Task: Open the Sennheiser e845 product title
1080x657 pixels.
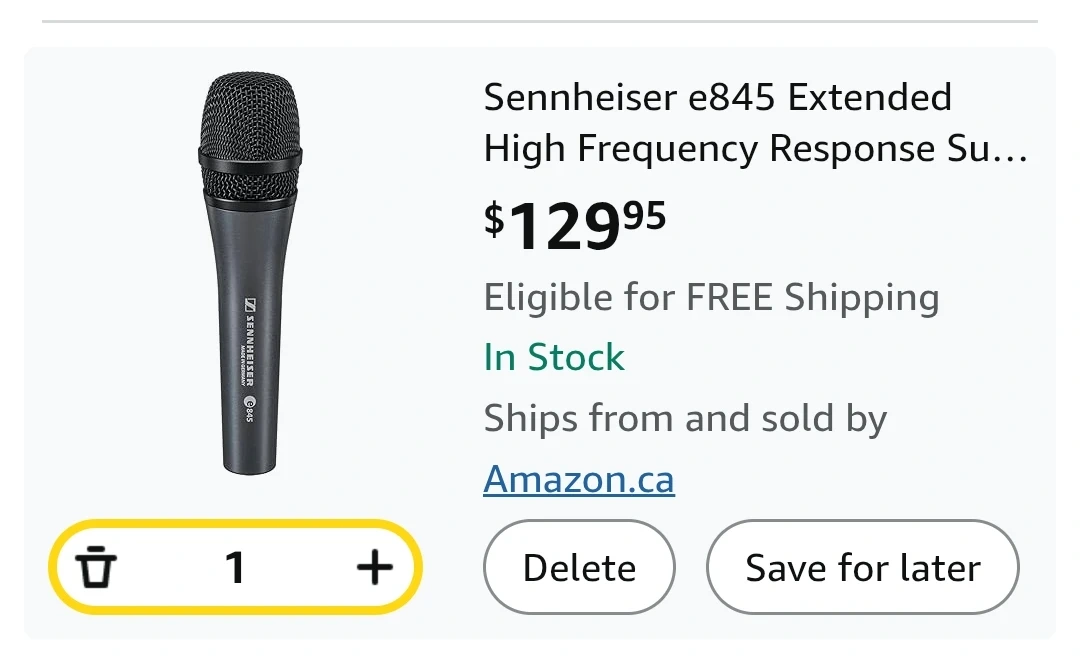Action: tap(755, 123)
